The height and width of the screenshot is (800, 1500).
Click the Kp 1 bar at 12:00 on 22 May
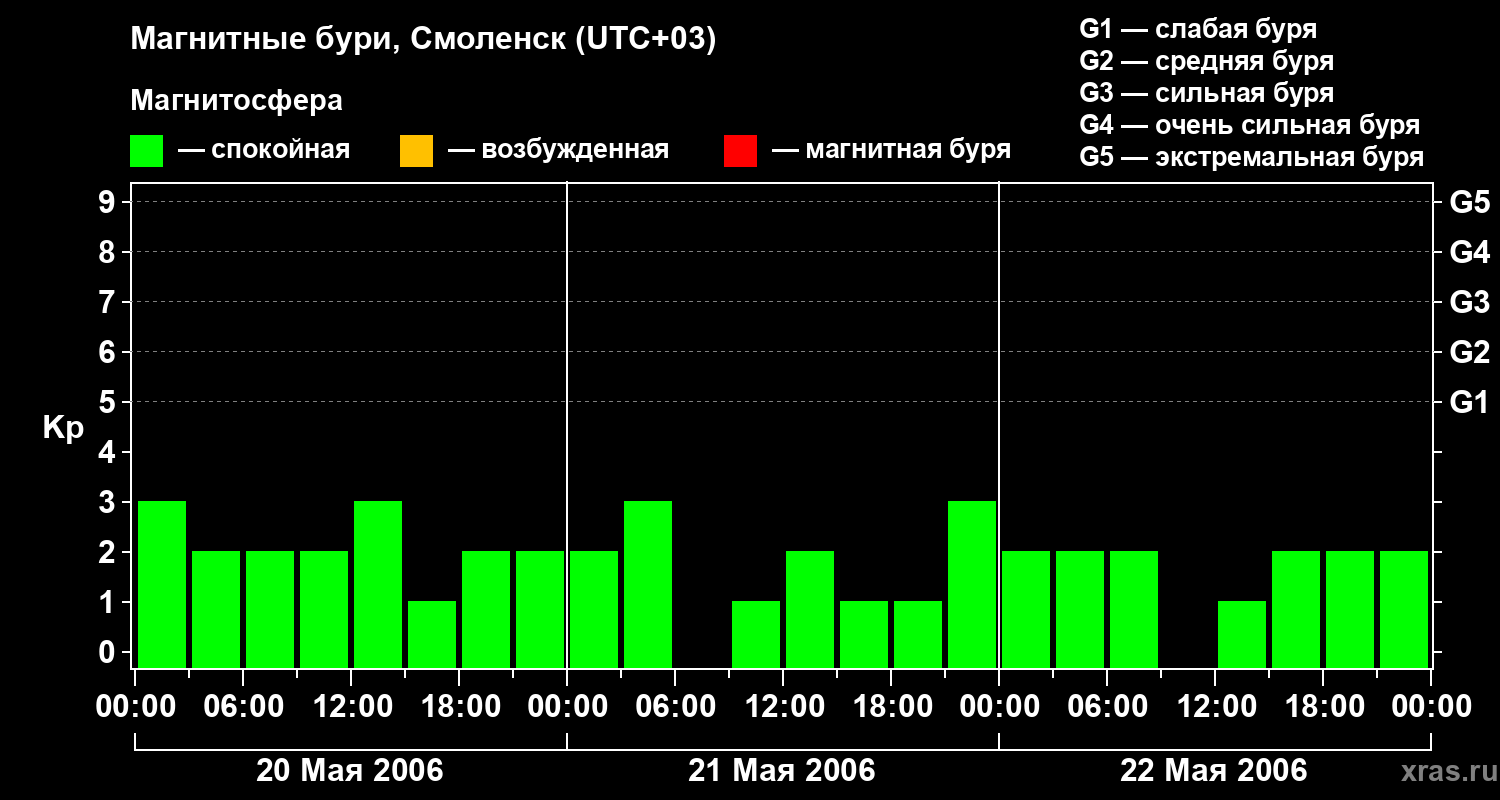click(1242, 634)
